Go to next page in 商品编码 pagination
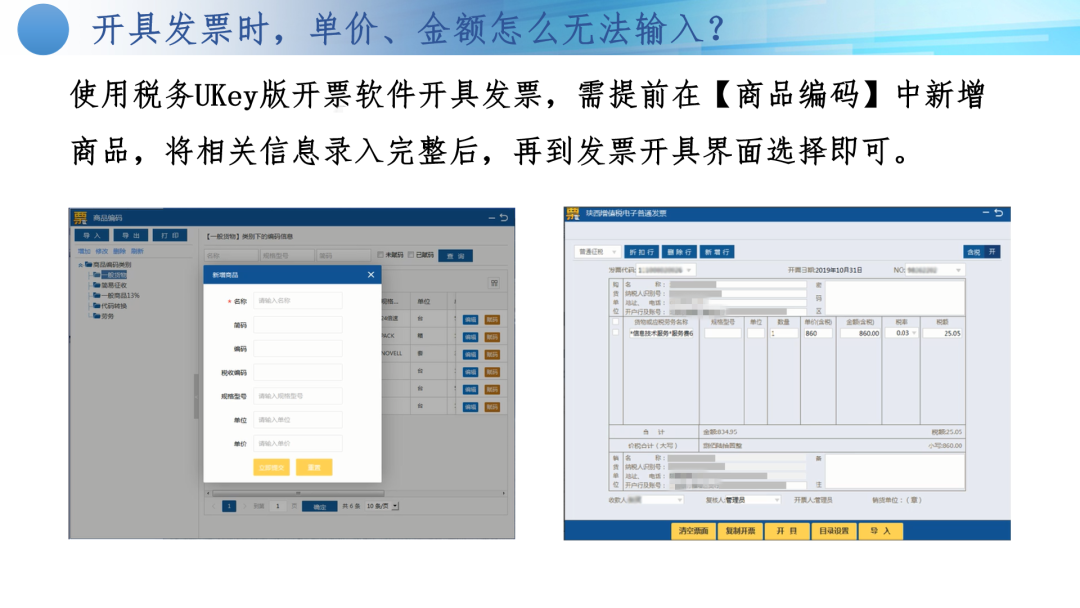 pos(245,506)
